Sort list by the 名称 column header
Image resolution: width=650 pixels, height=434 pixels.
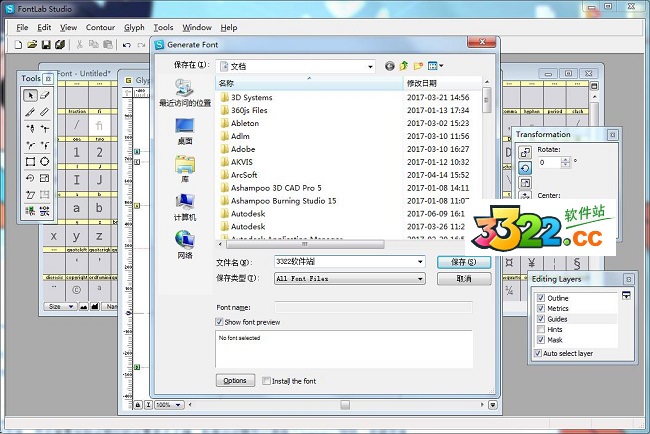309,83
